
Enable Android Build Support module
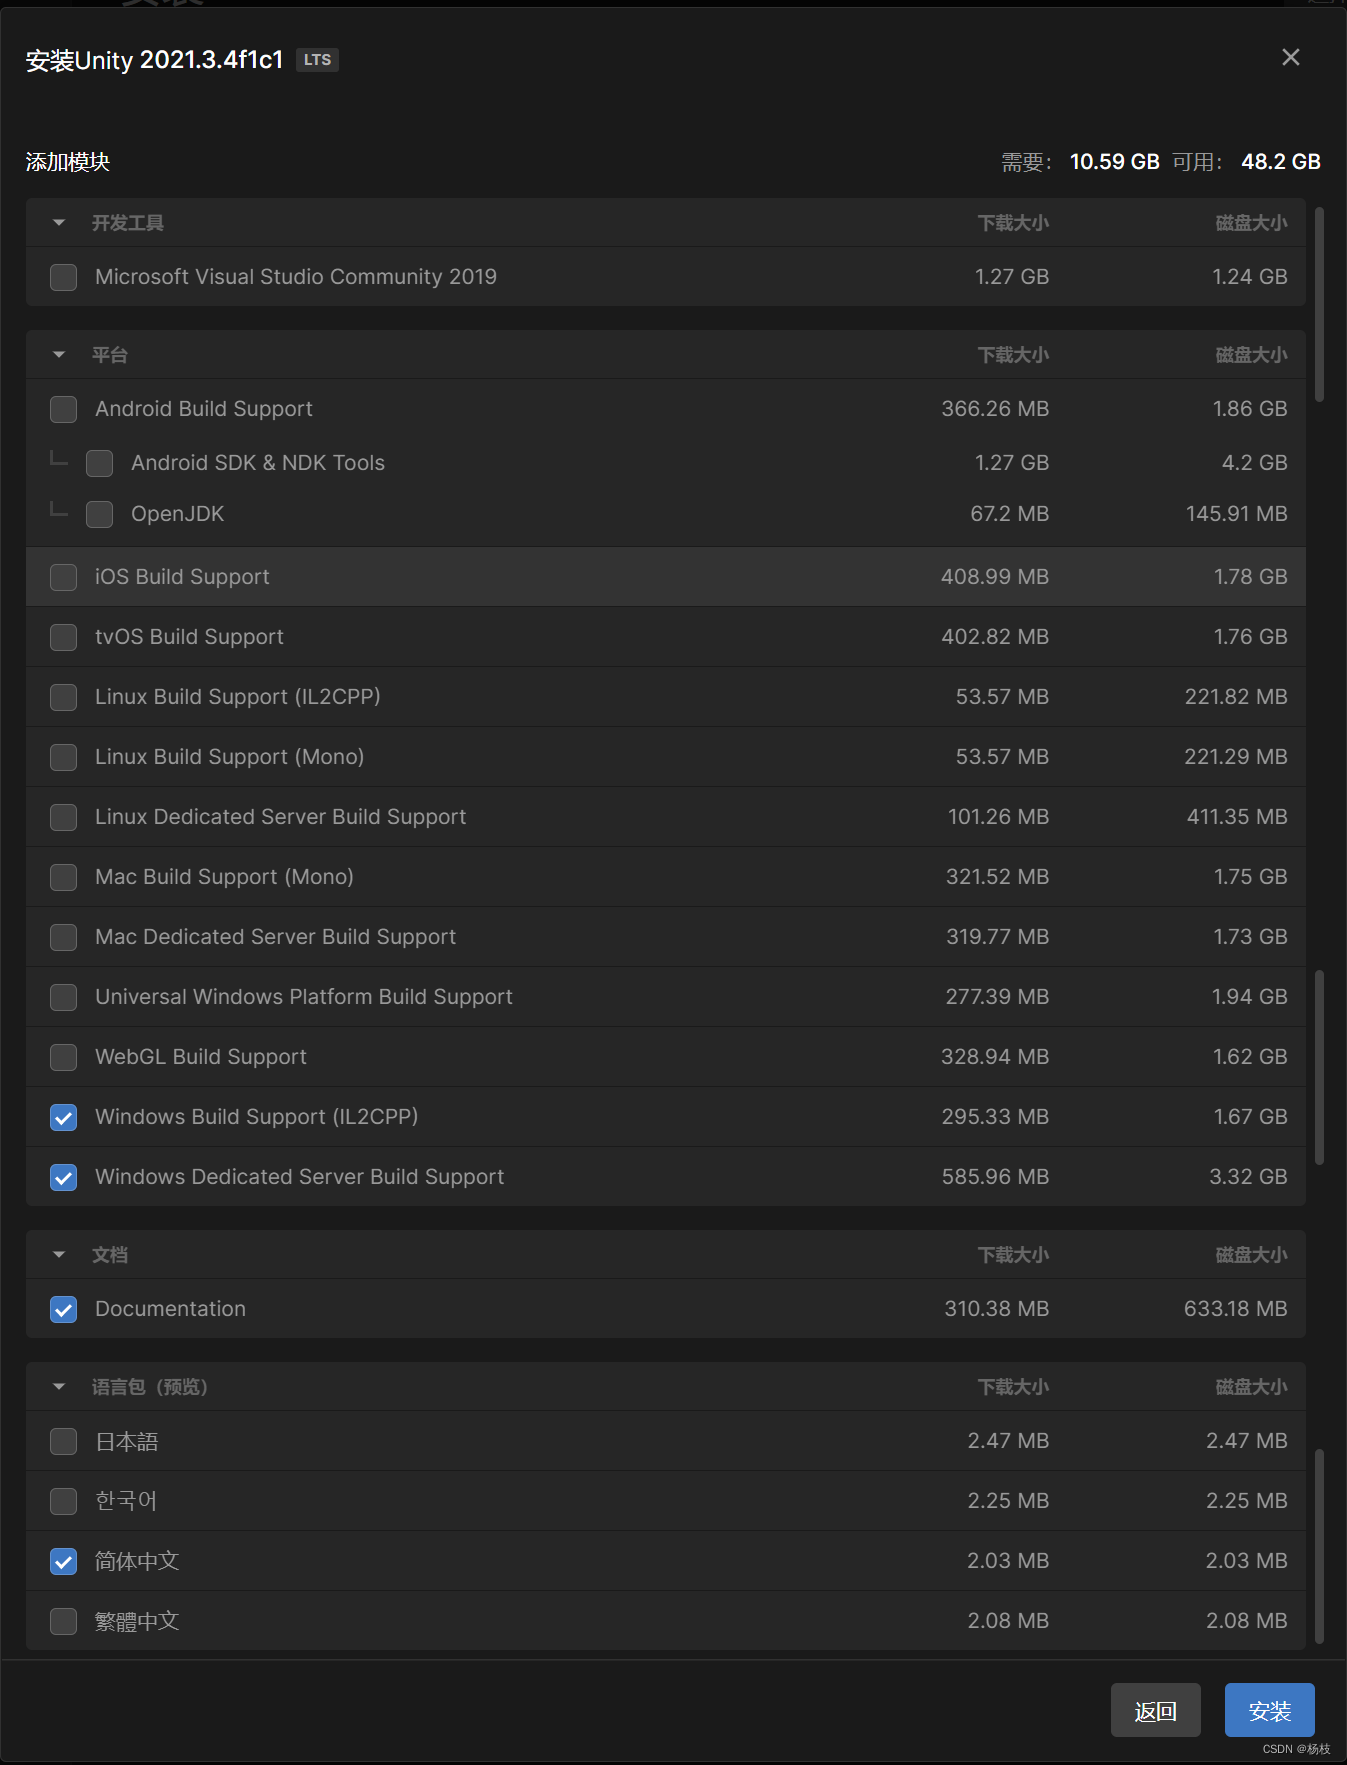tap(64, 409)
